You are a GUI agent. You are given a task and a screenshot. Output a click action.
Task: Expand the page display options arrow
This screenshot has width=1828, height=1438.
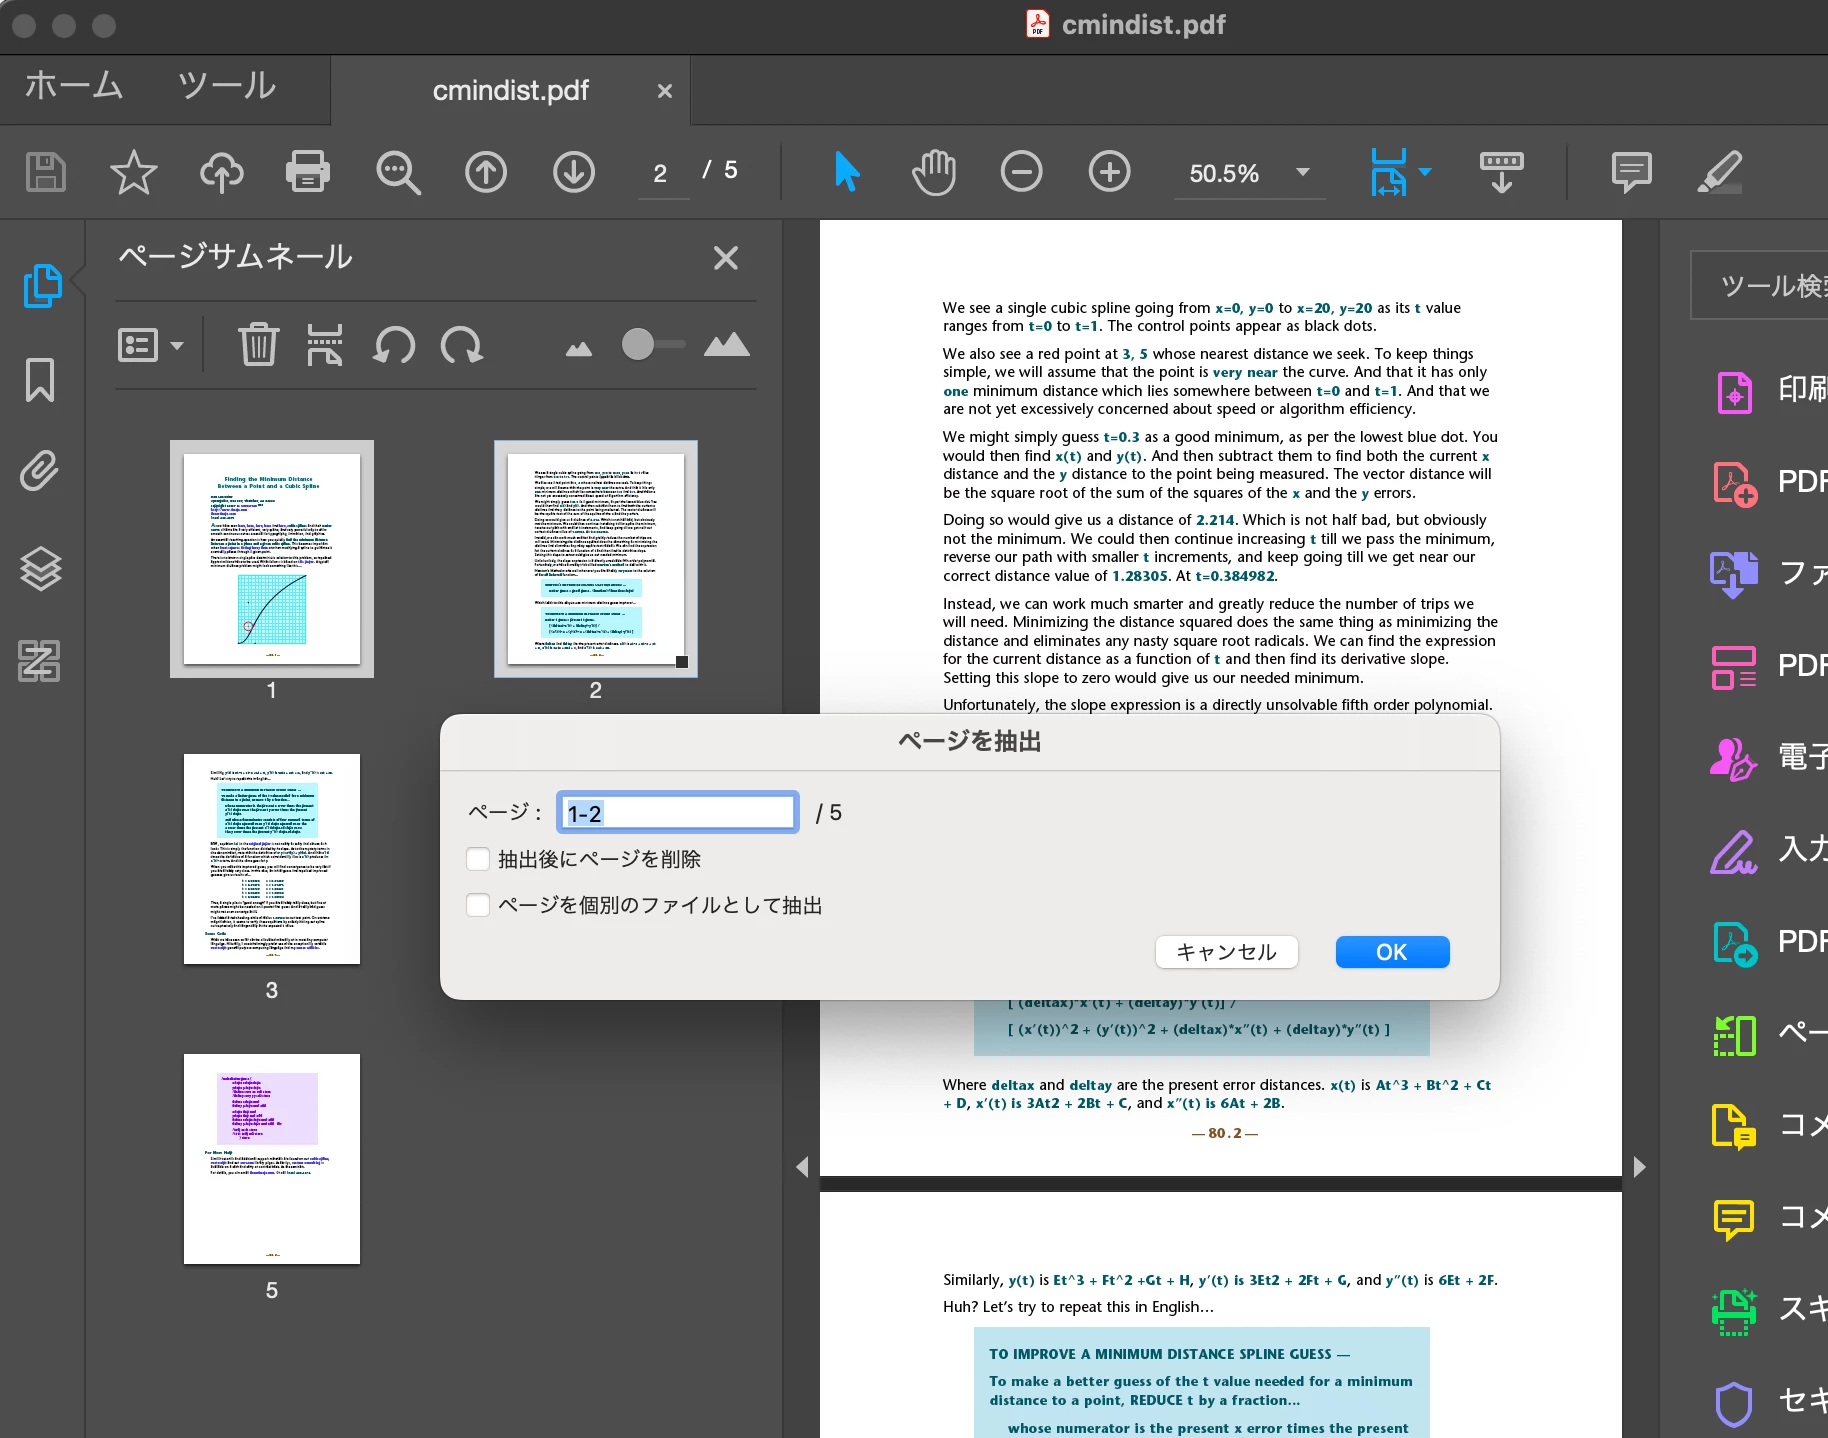[1425, 172]
